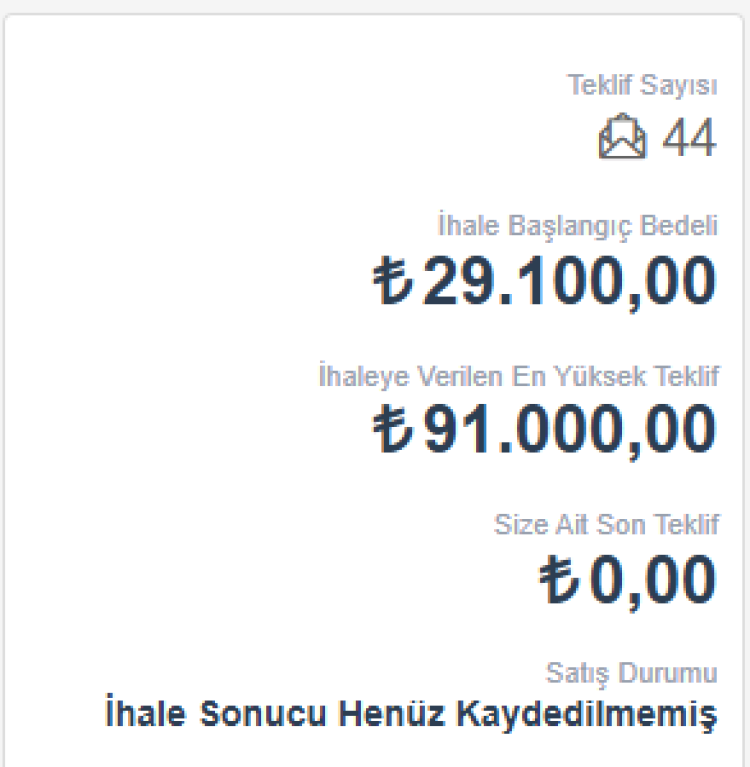
Task: Click the İhale Başlangıç Bedeli label
Action: (x=577, y=227)
